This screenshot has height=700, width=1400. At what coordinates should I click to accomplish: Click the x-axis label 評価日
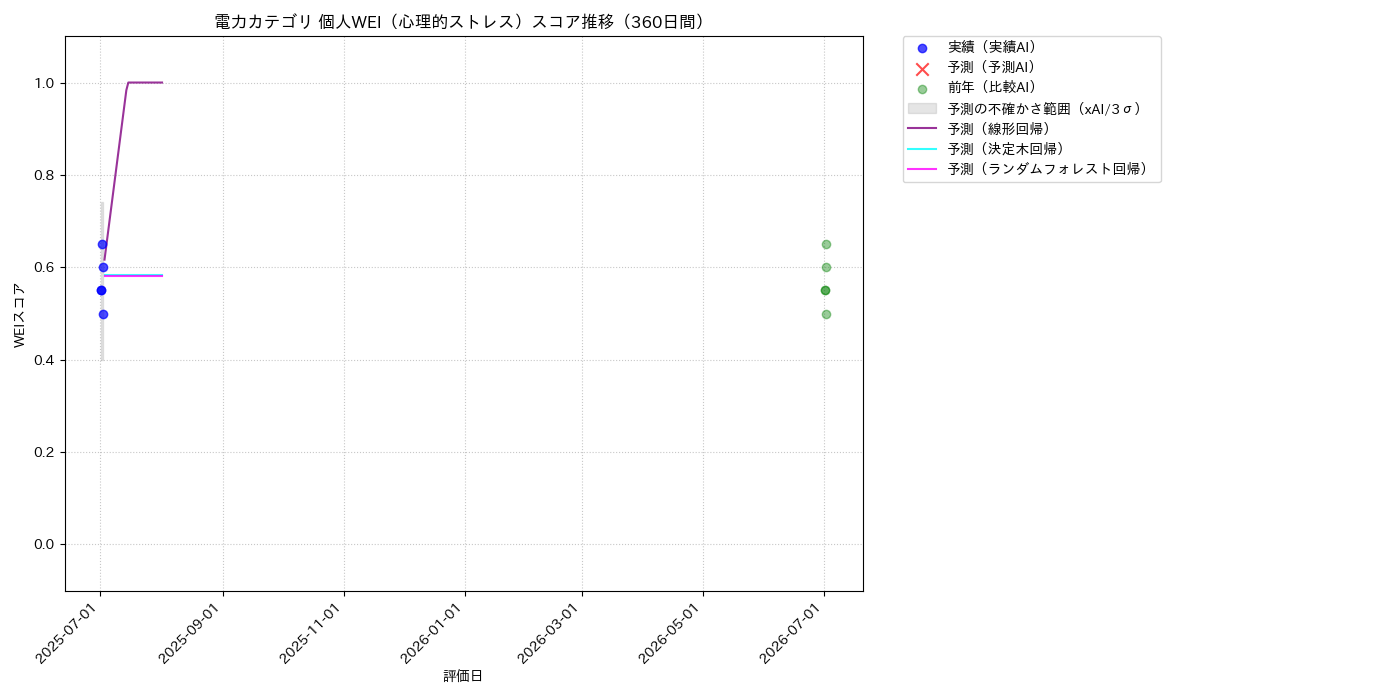[463, 677]
